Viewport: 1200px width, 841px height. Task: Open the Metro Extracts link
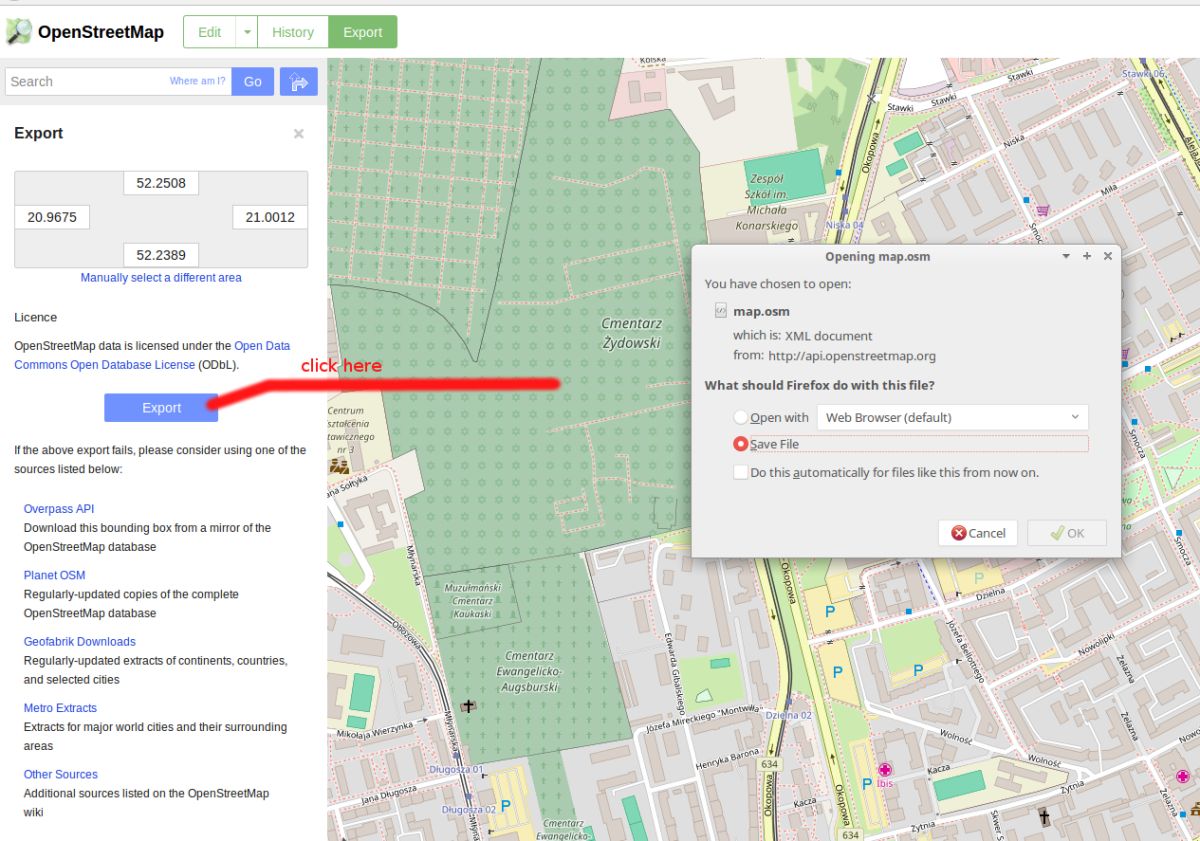coord(60,708)
